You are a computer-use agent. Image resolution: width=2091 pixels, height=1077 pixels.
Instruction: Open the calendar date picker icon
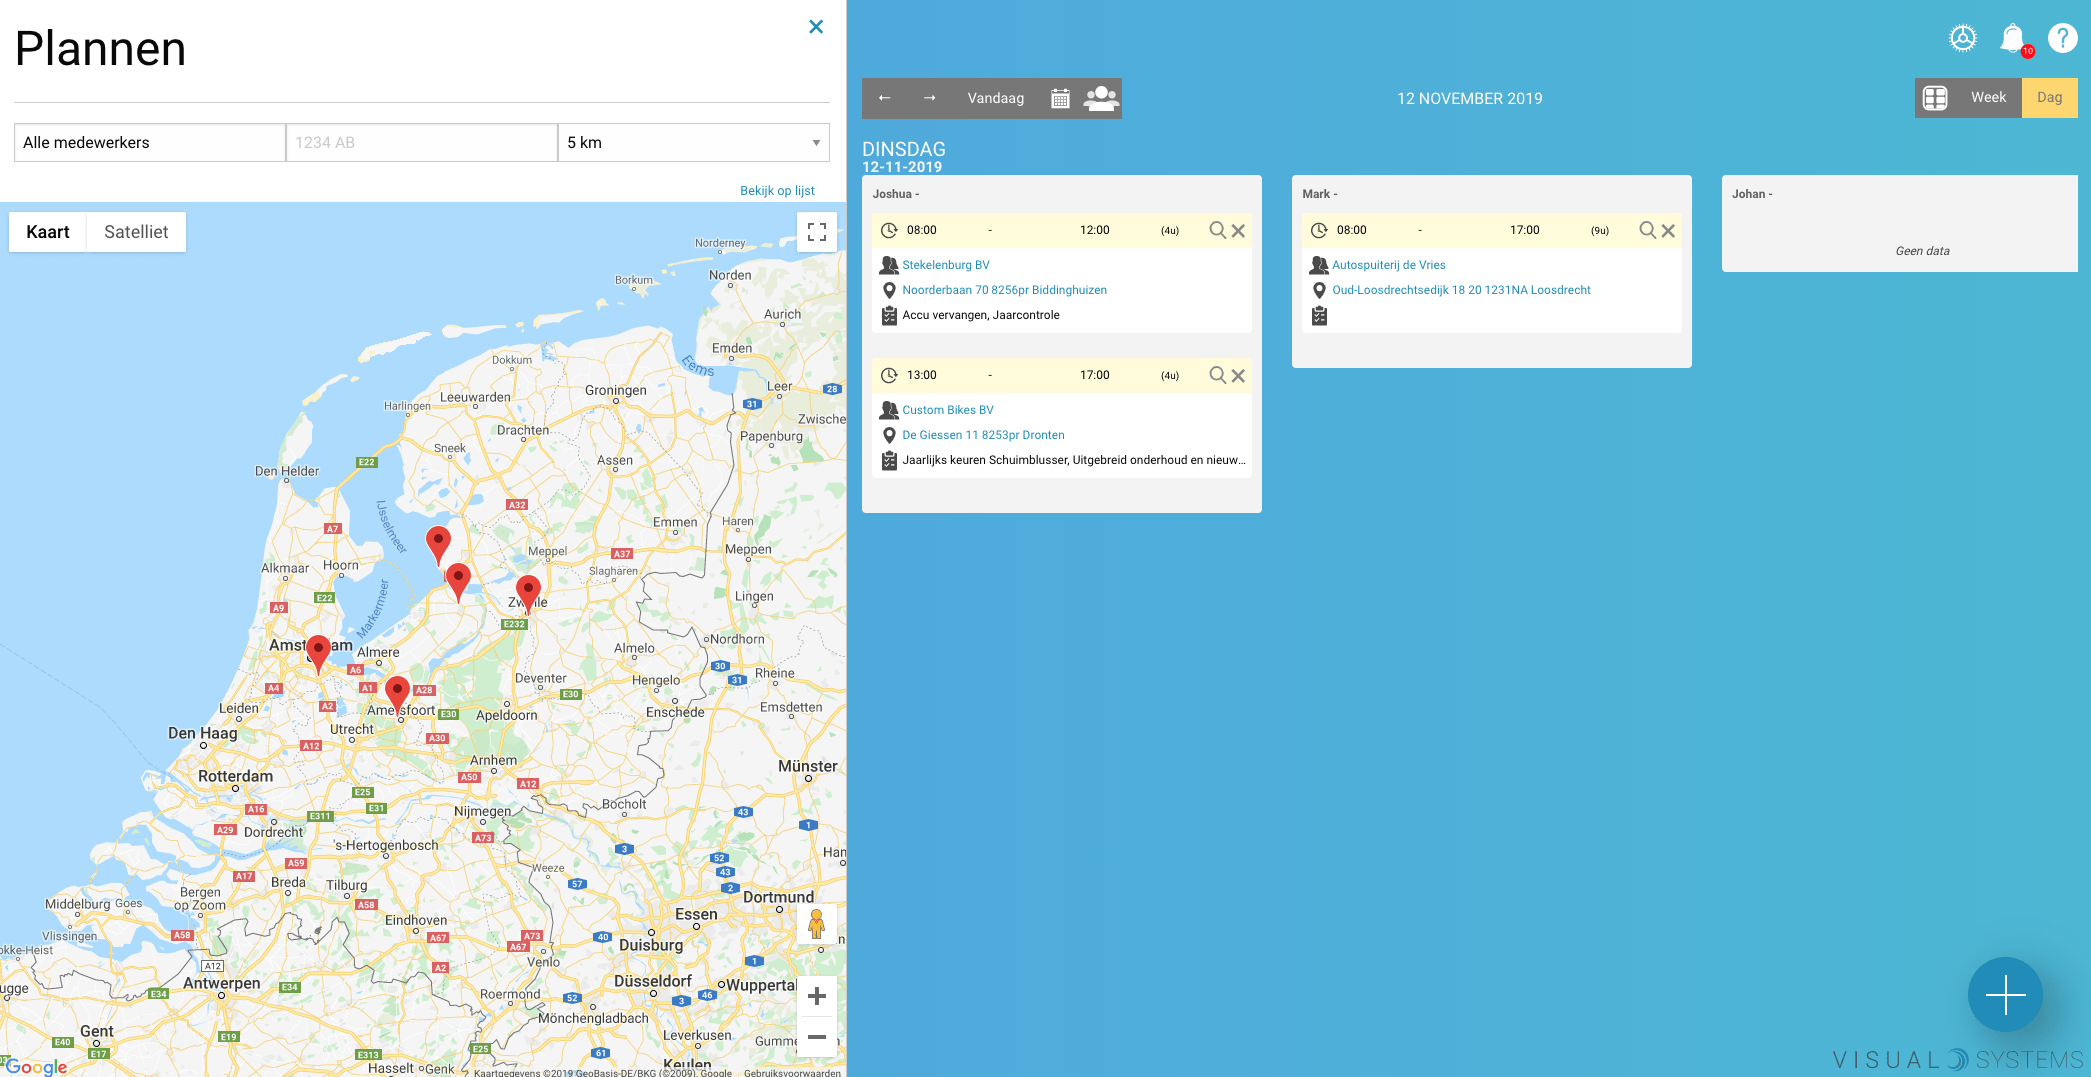coord(1060,98)
